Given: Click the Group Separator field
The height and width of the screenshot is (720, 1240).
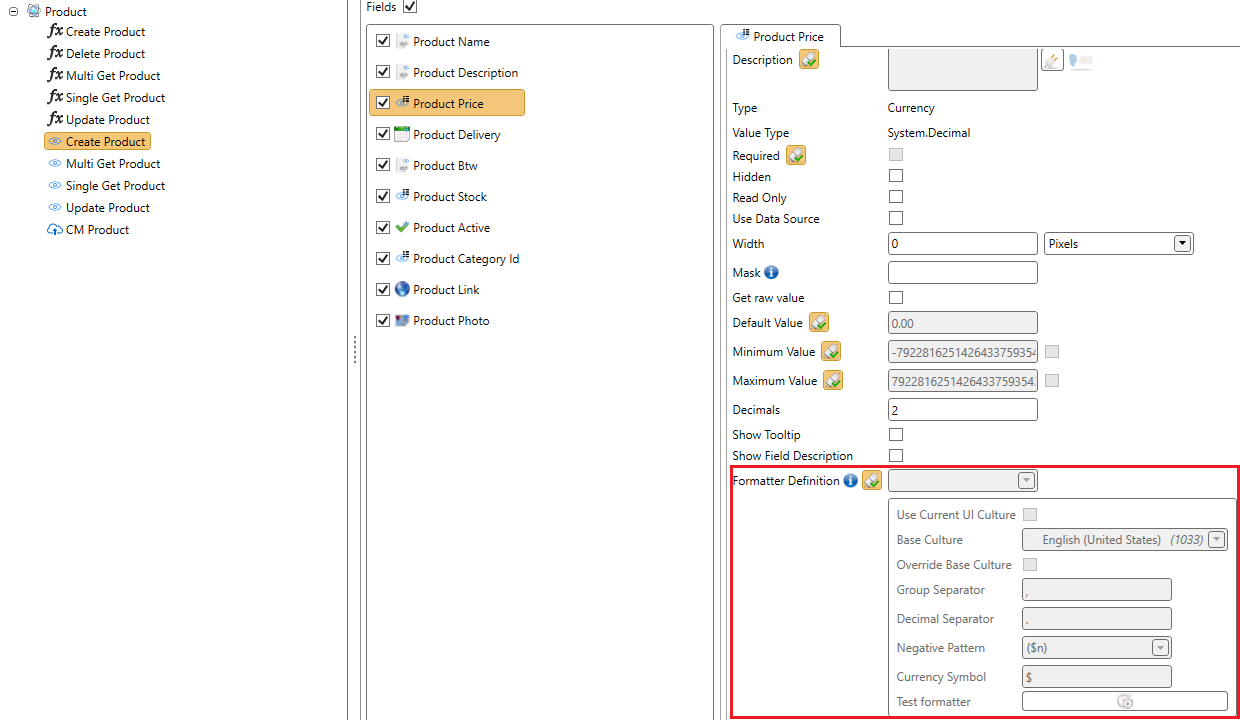Looking at the screenshot, I should click(1097, 589).
